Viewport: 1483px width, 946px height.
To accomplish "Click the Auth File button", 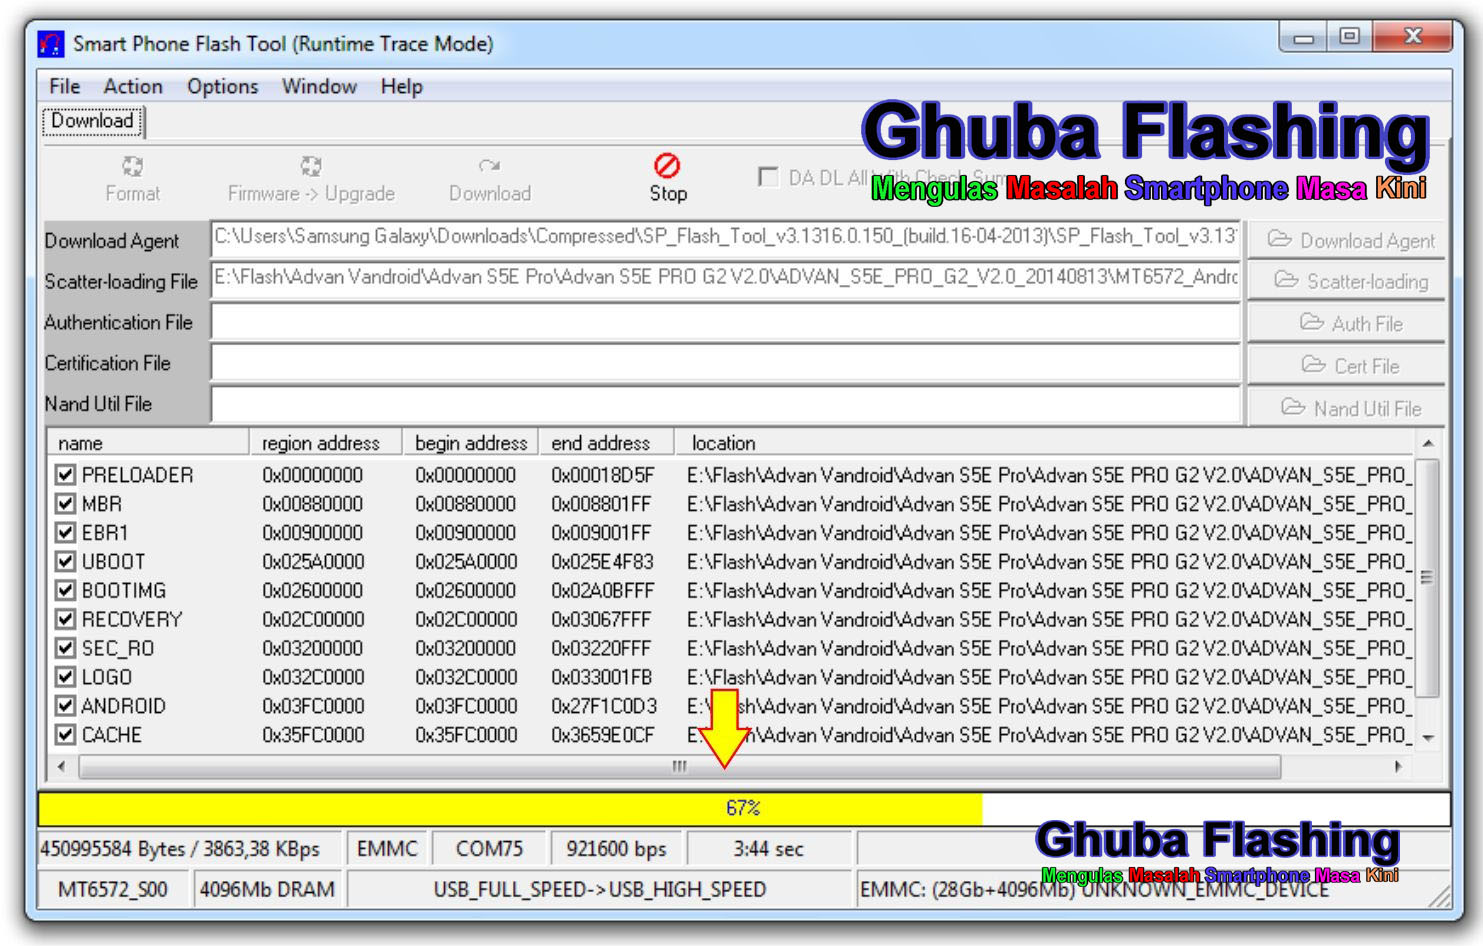I will coord(1348,323).
